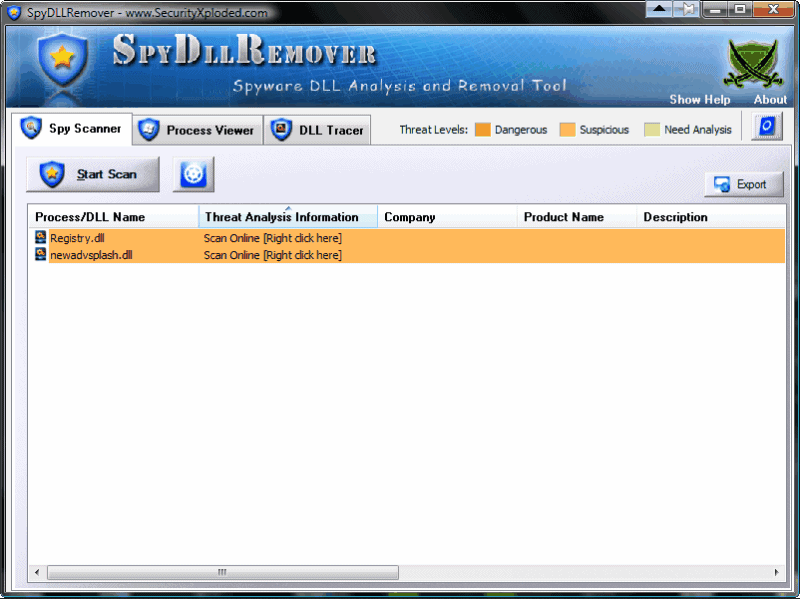Switch to the Process Viewer tab

coord(197,130)
